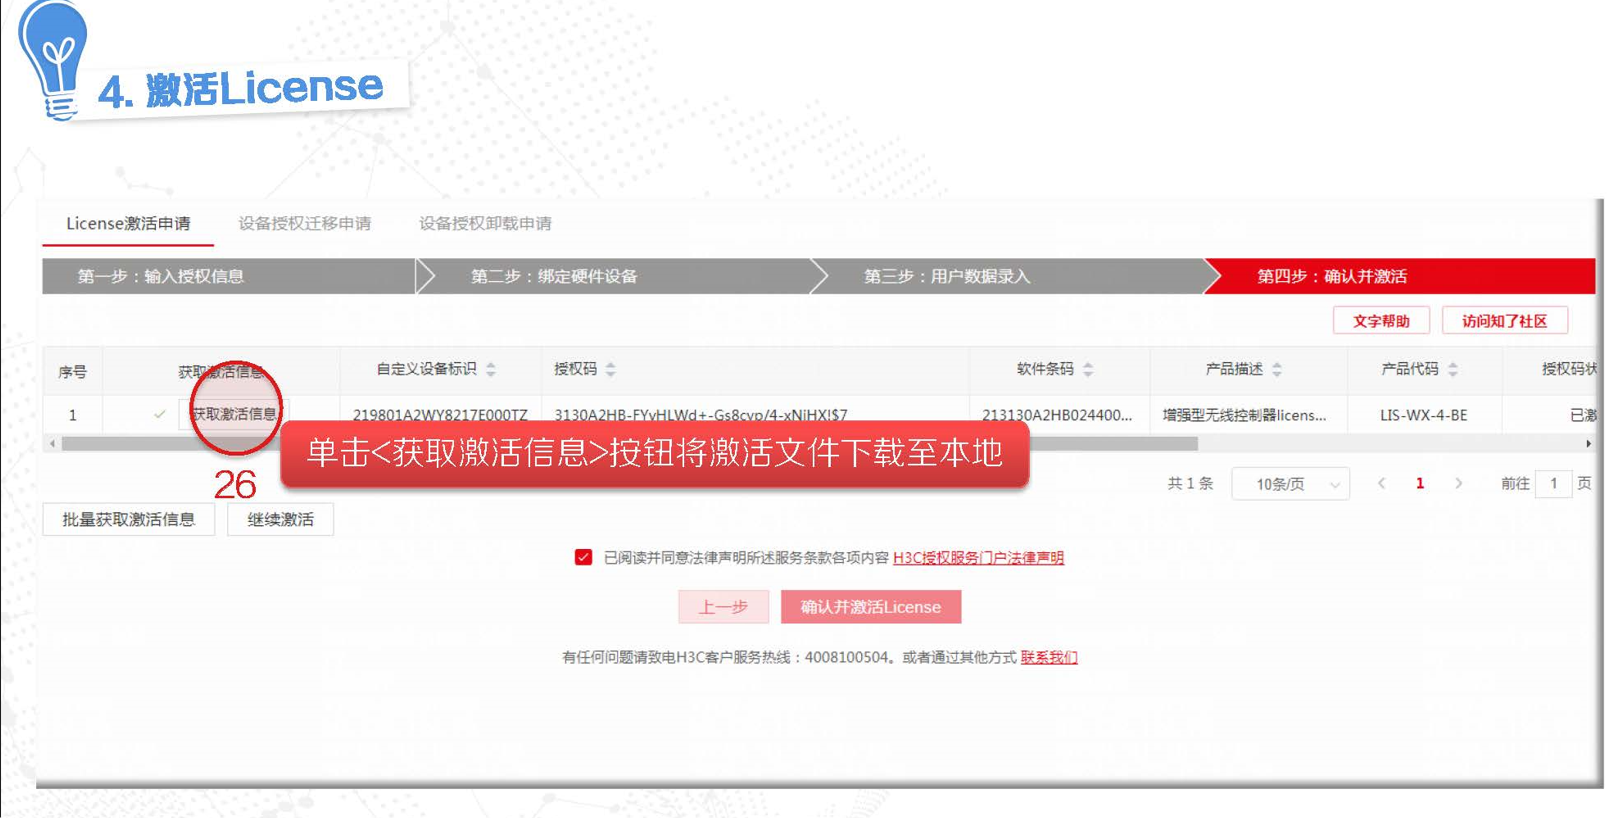Go to previous page arrow
Screen dimensions: 1609x818
pos(1382,484)
